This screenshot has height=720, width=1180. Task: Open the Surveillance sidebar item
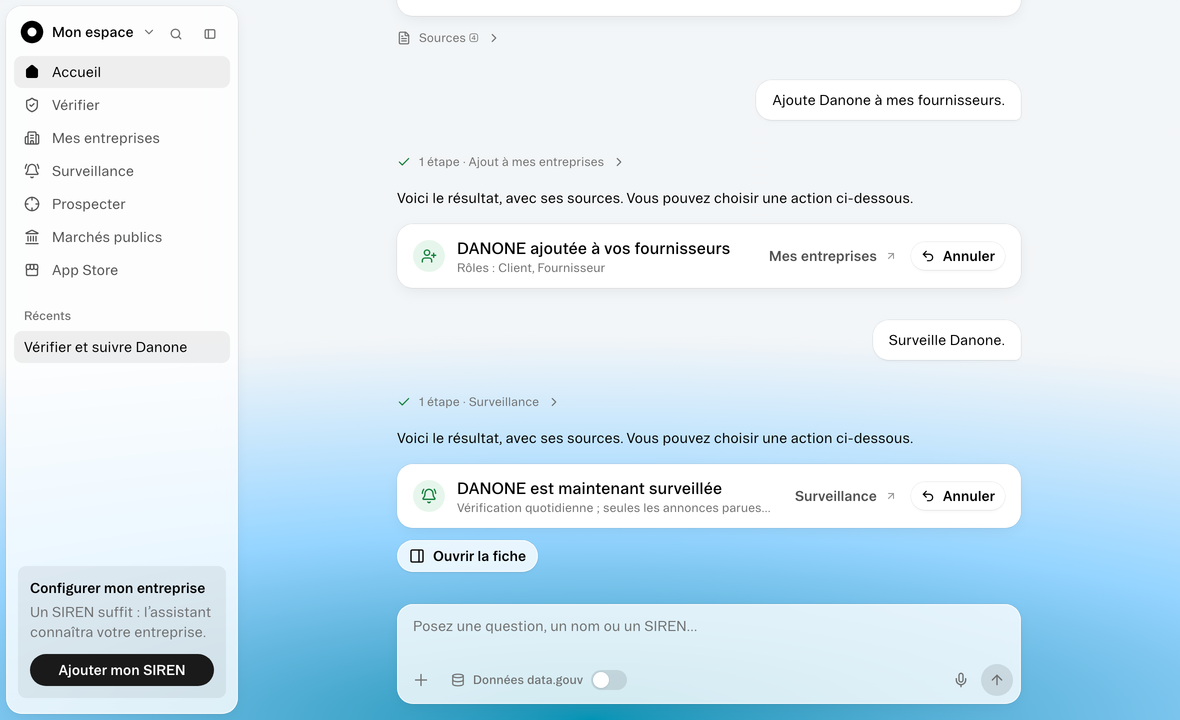(x=122, y=172)
